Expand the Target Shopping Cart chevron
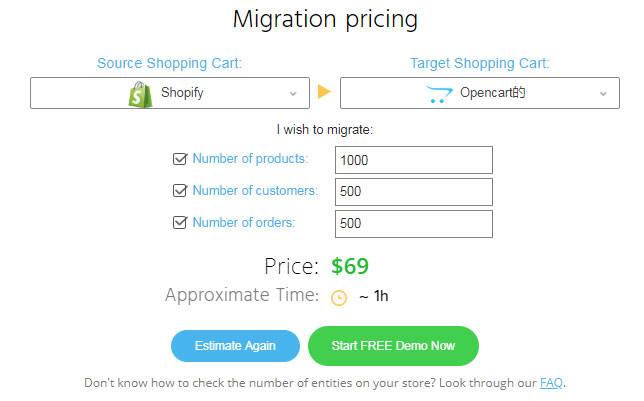 click(603, 94)
